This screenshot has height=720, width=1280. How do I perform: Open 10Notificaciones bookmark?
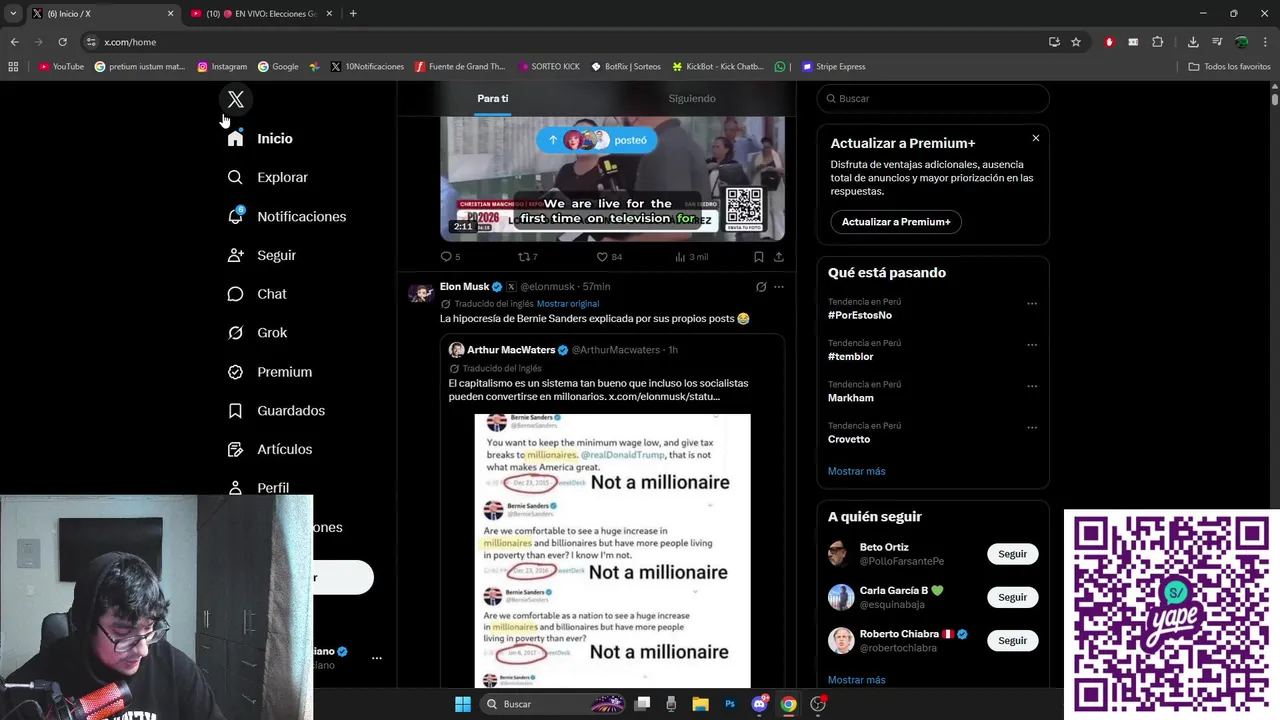[x=367, y=67]
